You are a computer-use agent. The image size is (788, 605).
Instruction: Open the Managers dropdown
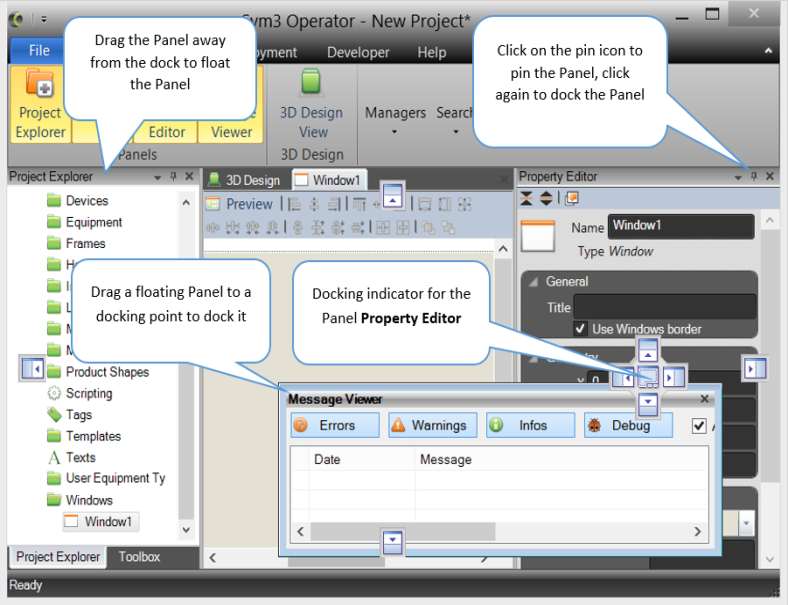click(395, 121)
